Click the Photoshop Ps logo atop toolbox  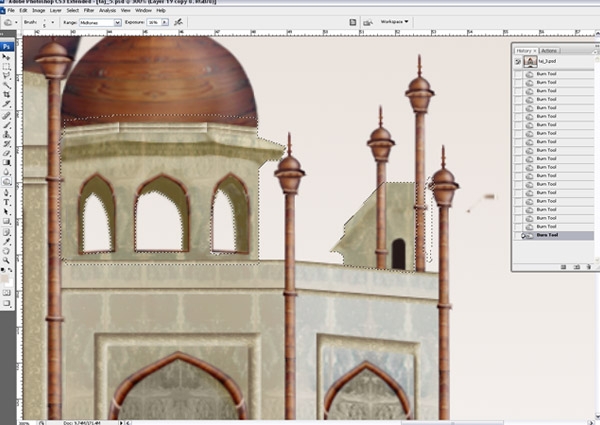click(x=7, y=46)
